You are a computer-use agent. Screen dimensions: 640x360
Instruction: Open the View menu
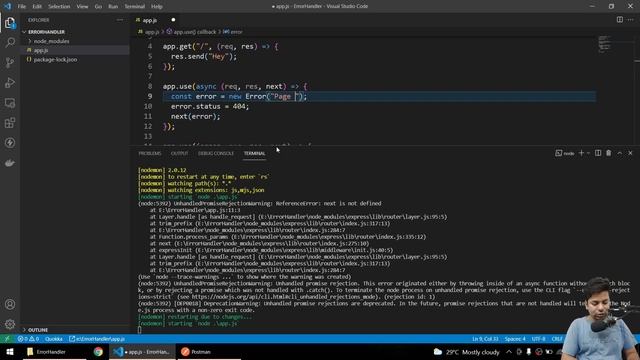click(82, 7)
